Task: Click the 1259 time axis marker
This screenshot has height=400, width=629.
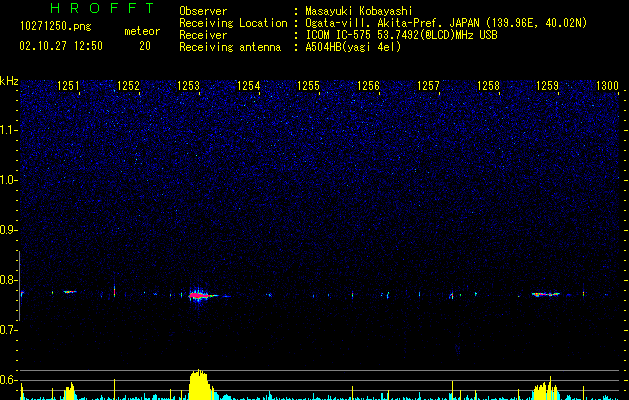Action: (548, 86)
